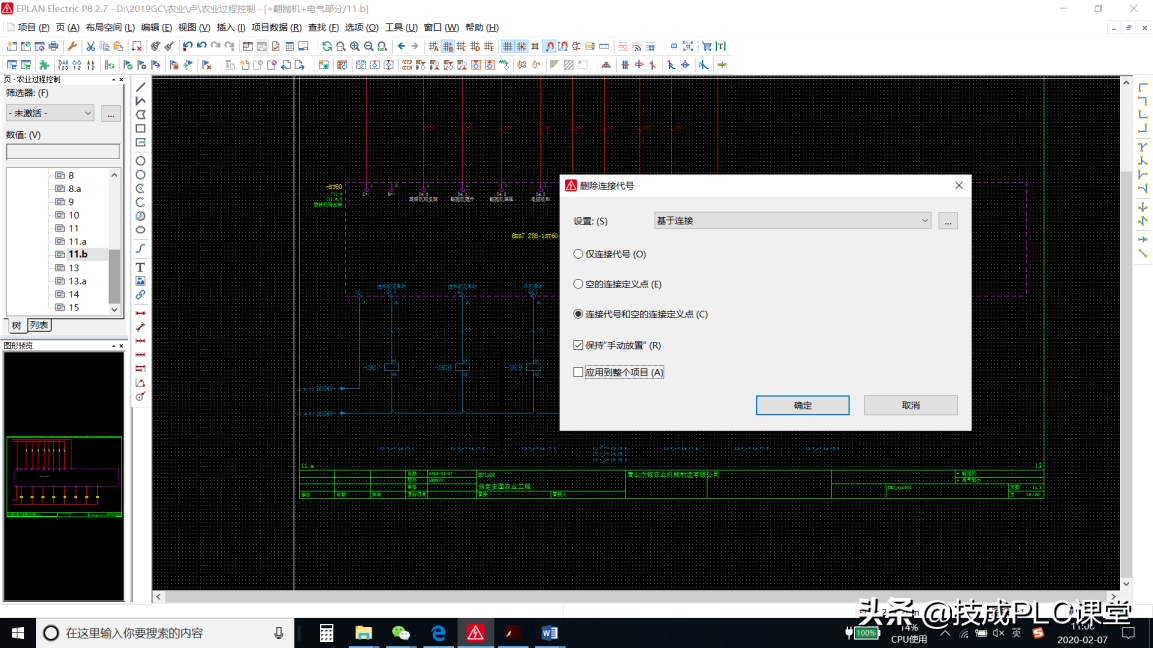Confirm the dialog with 确定
The height and width of the screenshot is (648, 1153).
click(802, 405)
